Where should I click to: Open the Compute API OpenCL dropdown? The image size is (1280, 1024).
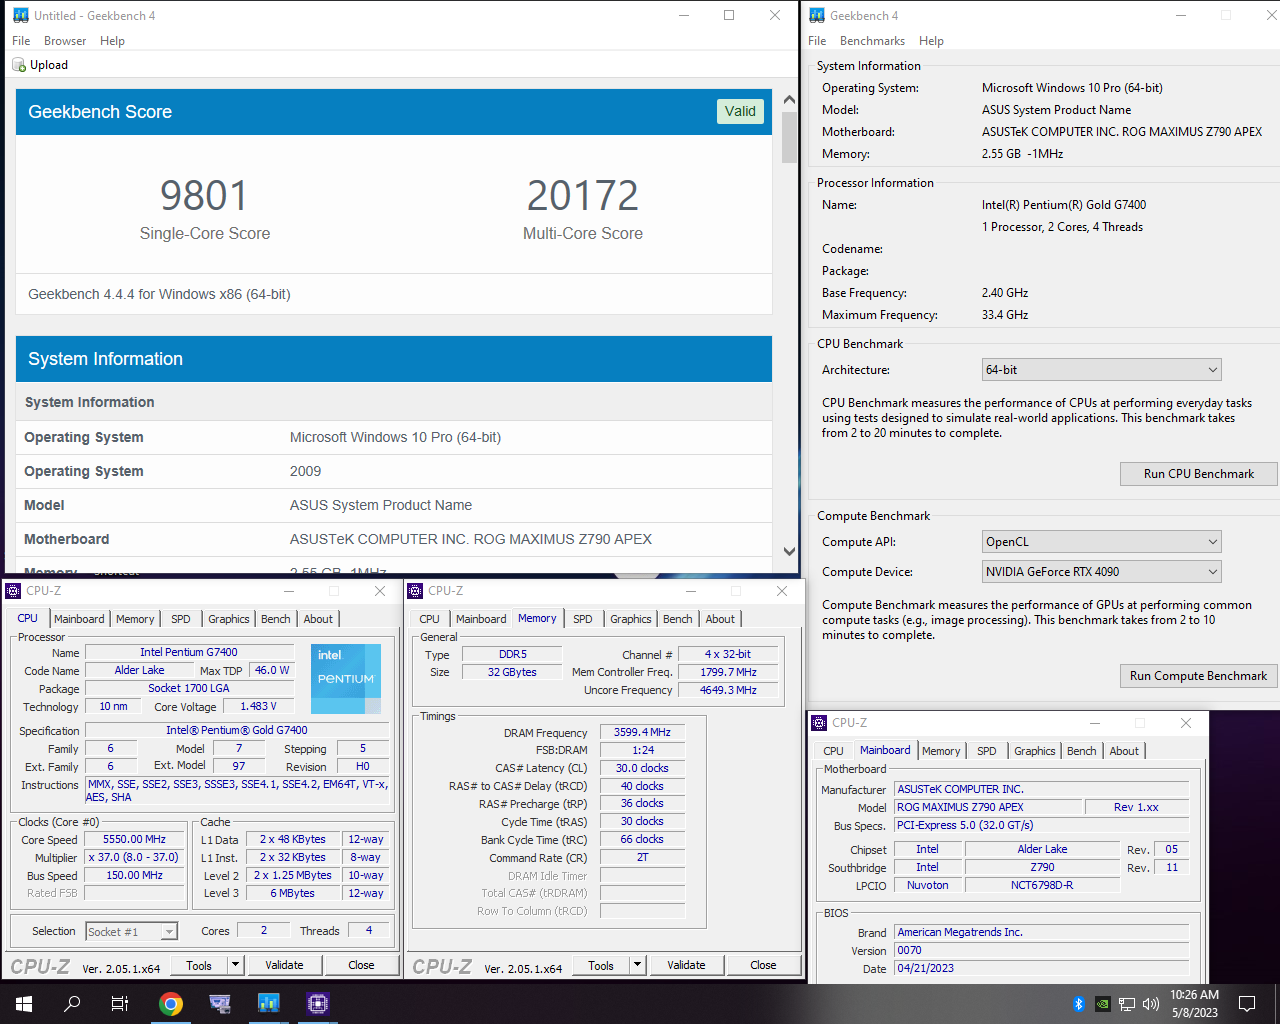click(x=1102, y=542)
